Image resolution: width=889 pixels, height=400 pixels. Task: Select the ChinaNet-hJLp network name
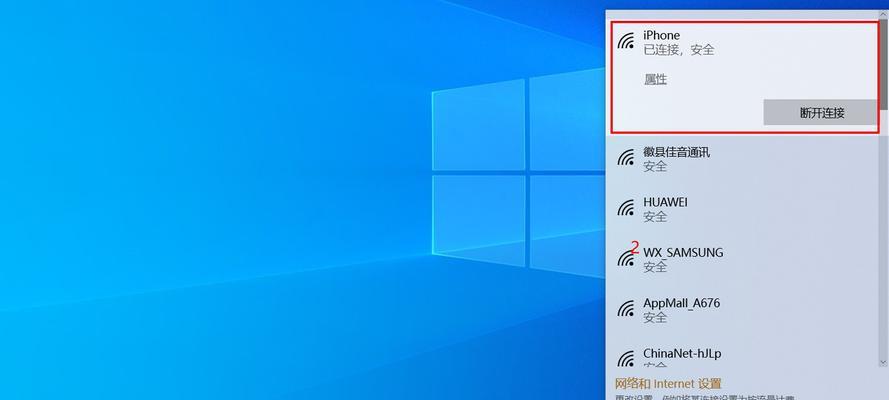[682, 354]
